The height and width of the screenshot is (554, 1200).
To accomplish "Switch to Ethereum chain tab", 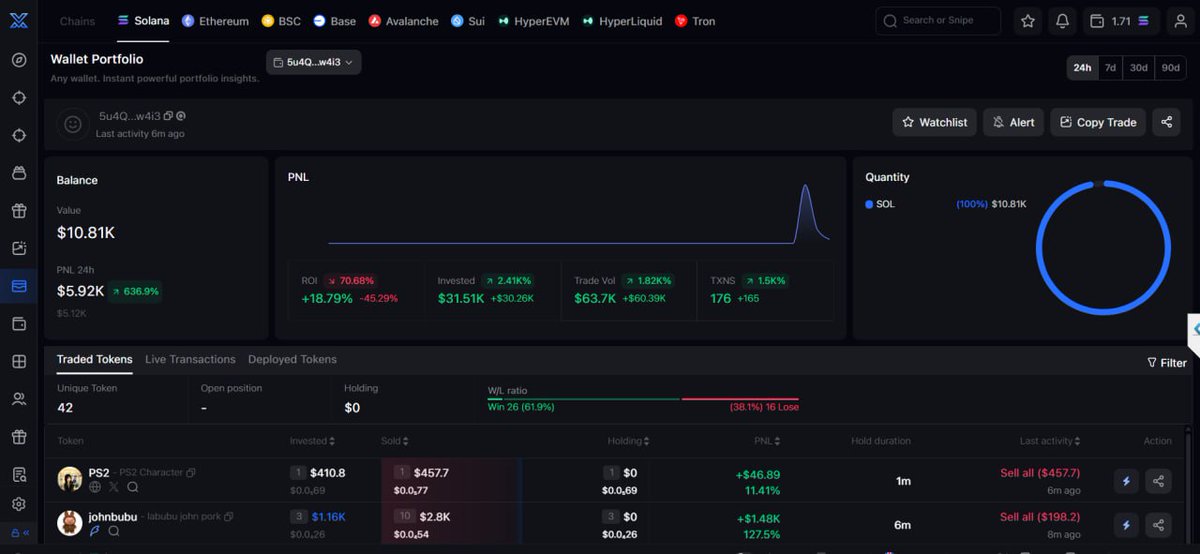I will coord(215,21).
